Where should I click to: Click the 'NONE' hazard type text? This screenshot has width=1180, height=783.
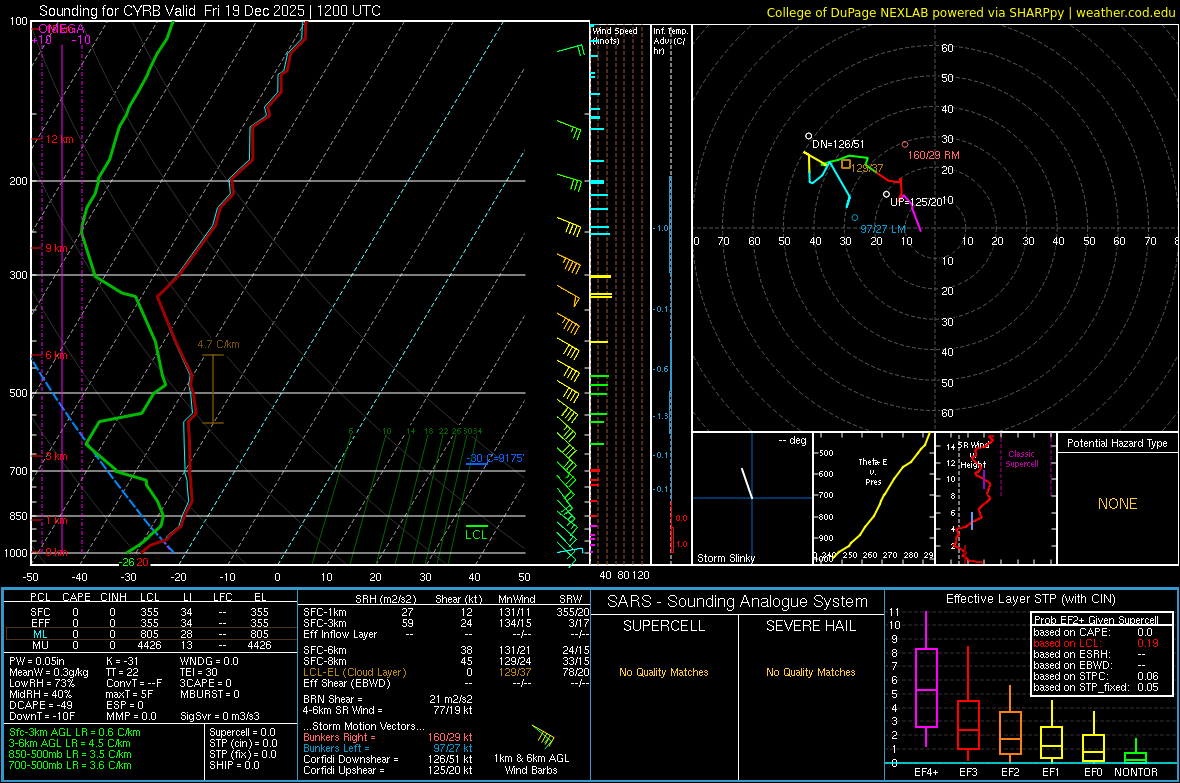tap(1117, 504)
